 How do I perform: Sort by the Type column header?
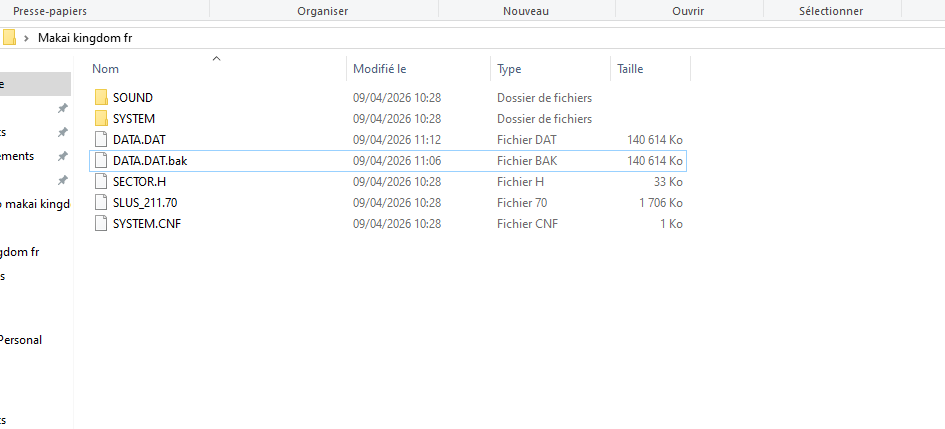tap(509, 69)
